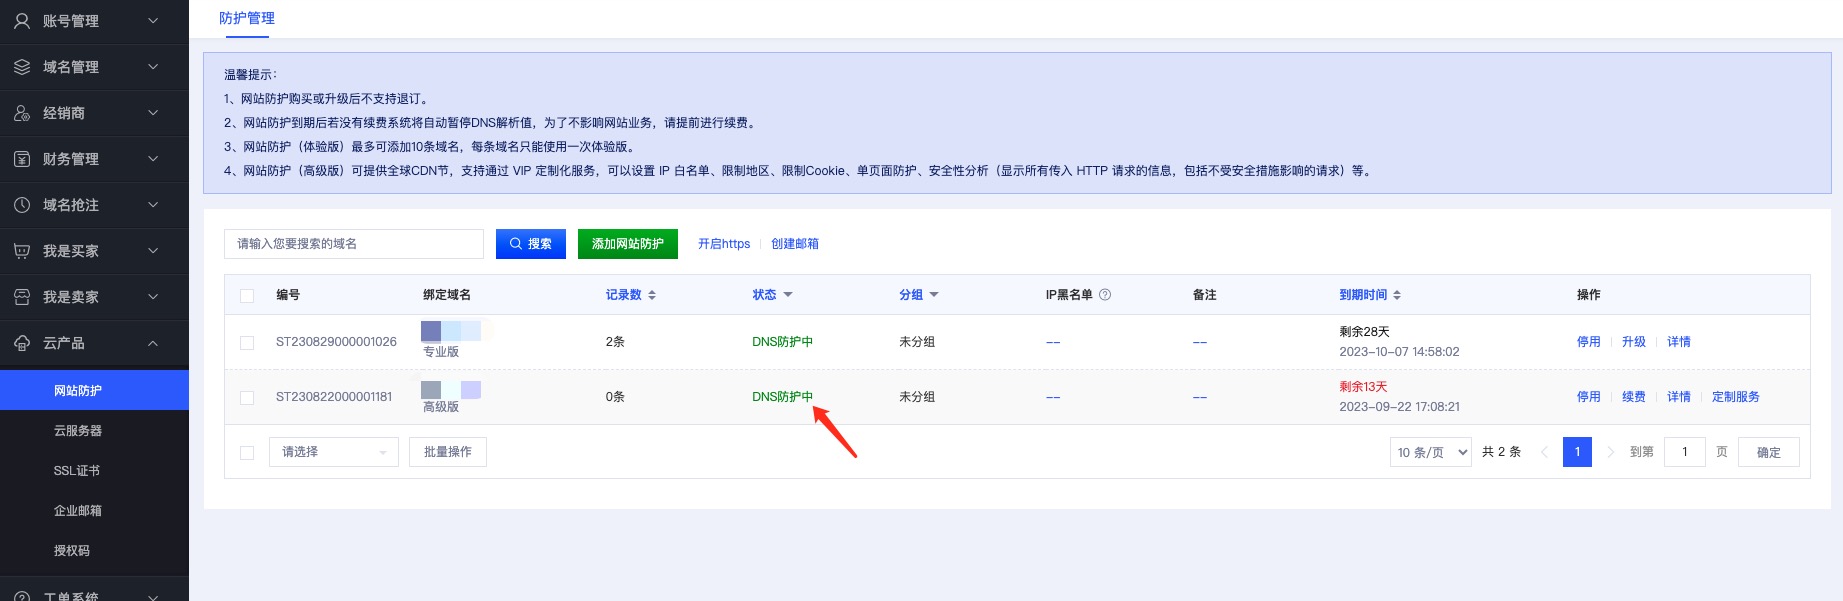Click the 剩余13天 expiry text
1843x601 pixels.
(x=1363, y=387)
